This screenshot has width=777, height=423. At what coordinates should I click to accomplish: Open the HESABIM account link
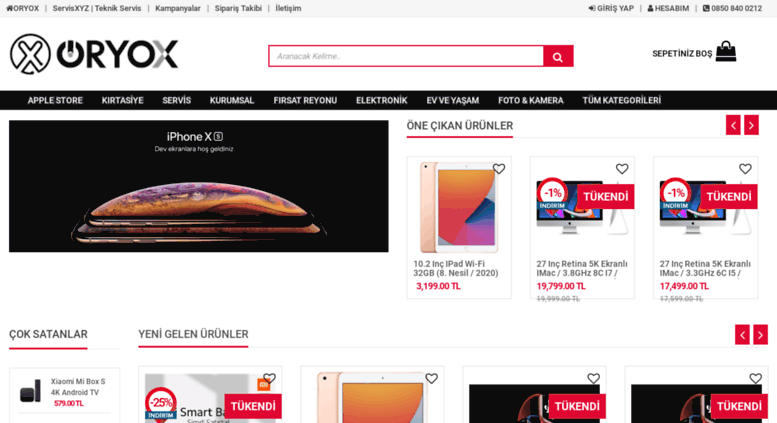coord(668,8)
